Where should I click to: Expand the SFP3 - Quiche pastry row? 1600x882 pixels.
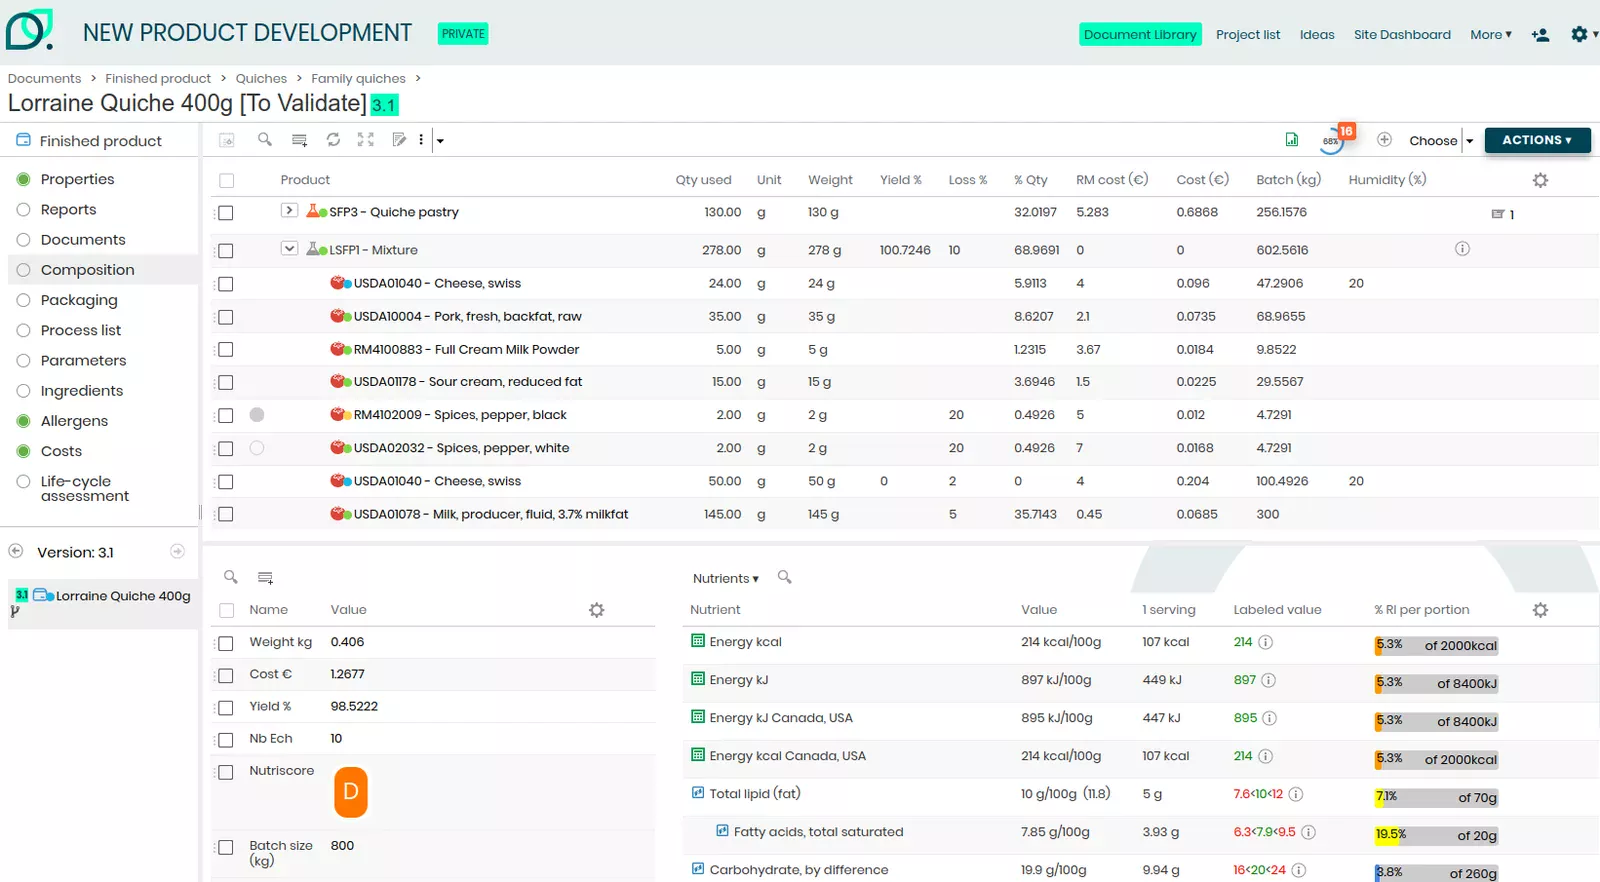click(x=289, y=210)
